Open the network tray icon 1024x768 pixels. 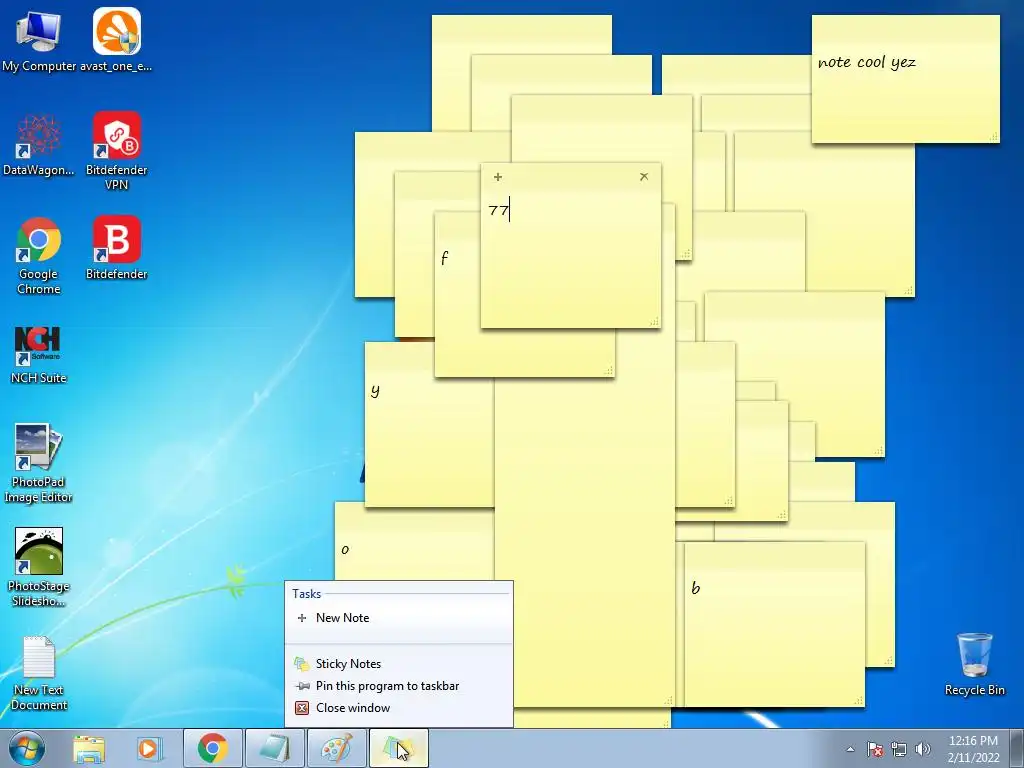(899, 749)
